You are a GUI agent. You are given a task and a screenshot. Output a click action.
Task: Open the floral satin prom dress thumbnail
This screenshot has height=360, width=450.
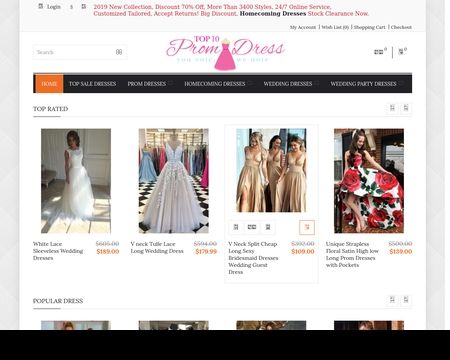click(x=369, y=181)
